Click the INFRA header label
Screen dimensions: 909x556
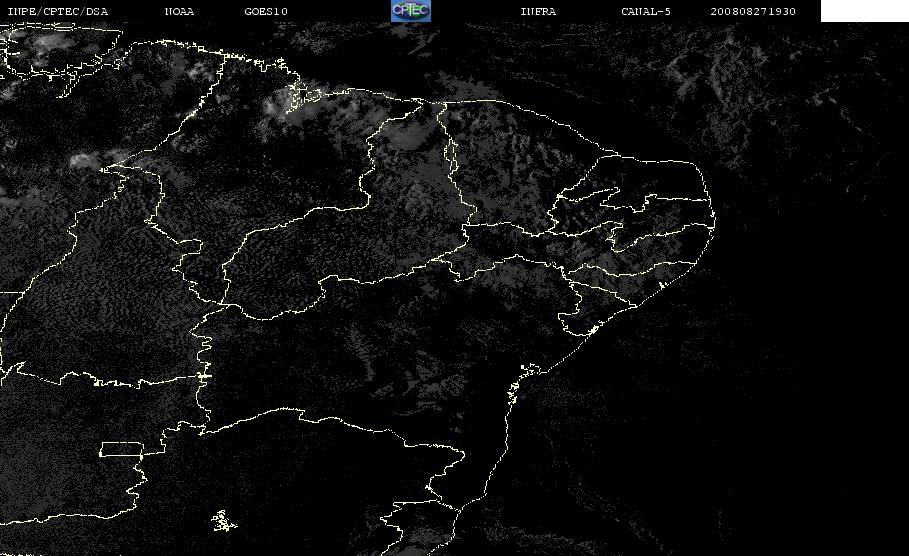(x=538, y=12)
